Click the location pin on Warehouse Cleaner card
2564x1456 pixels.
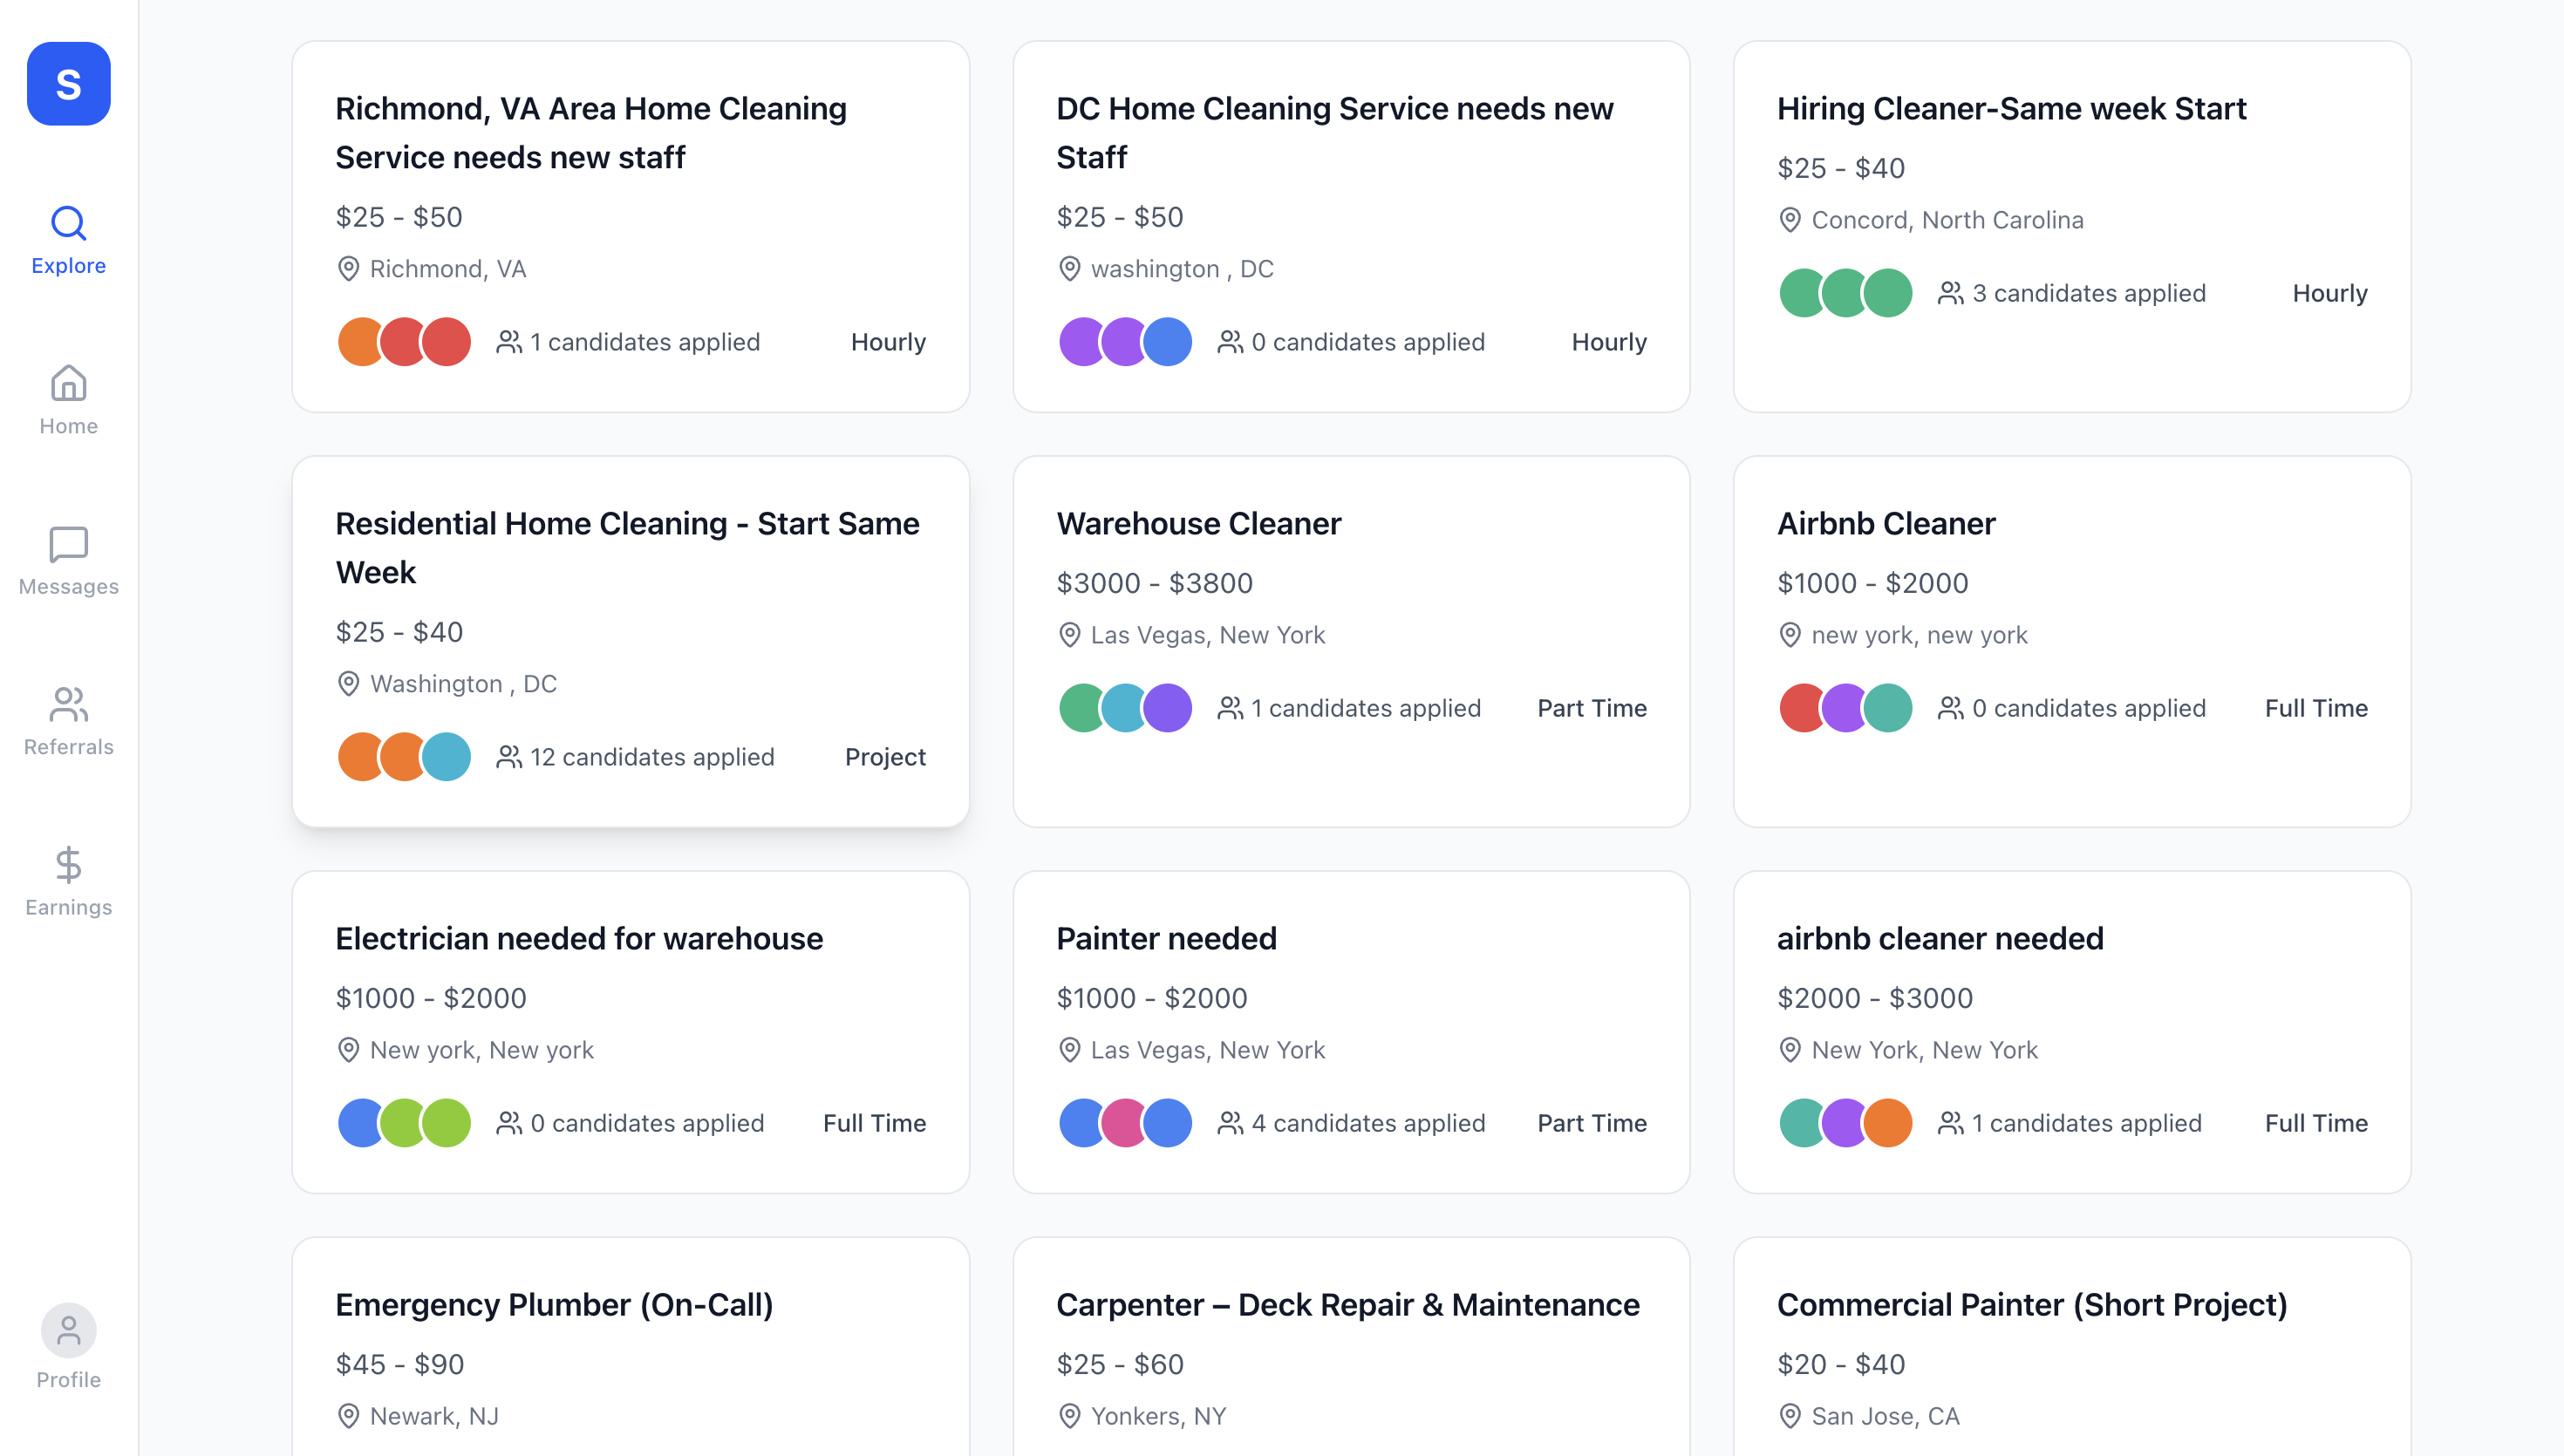[x=1068, y=634]
